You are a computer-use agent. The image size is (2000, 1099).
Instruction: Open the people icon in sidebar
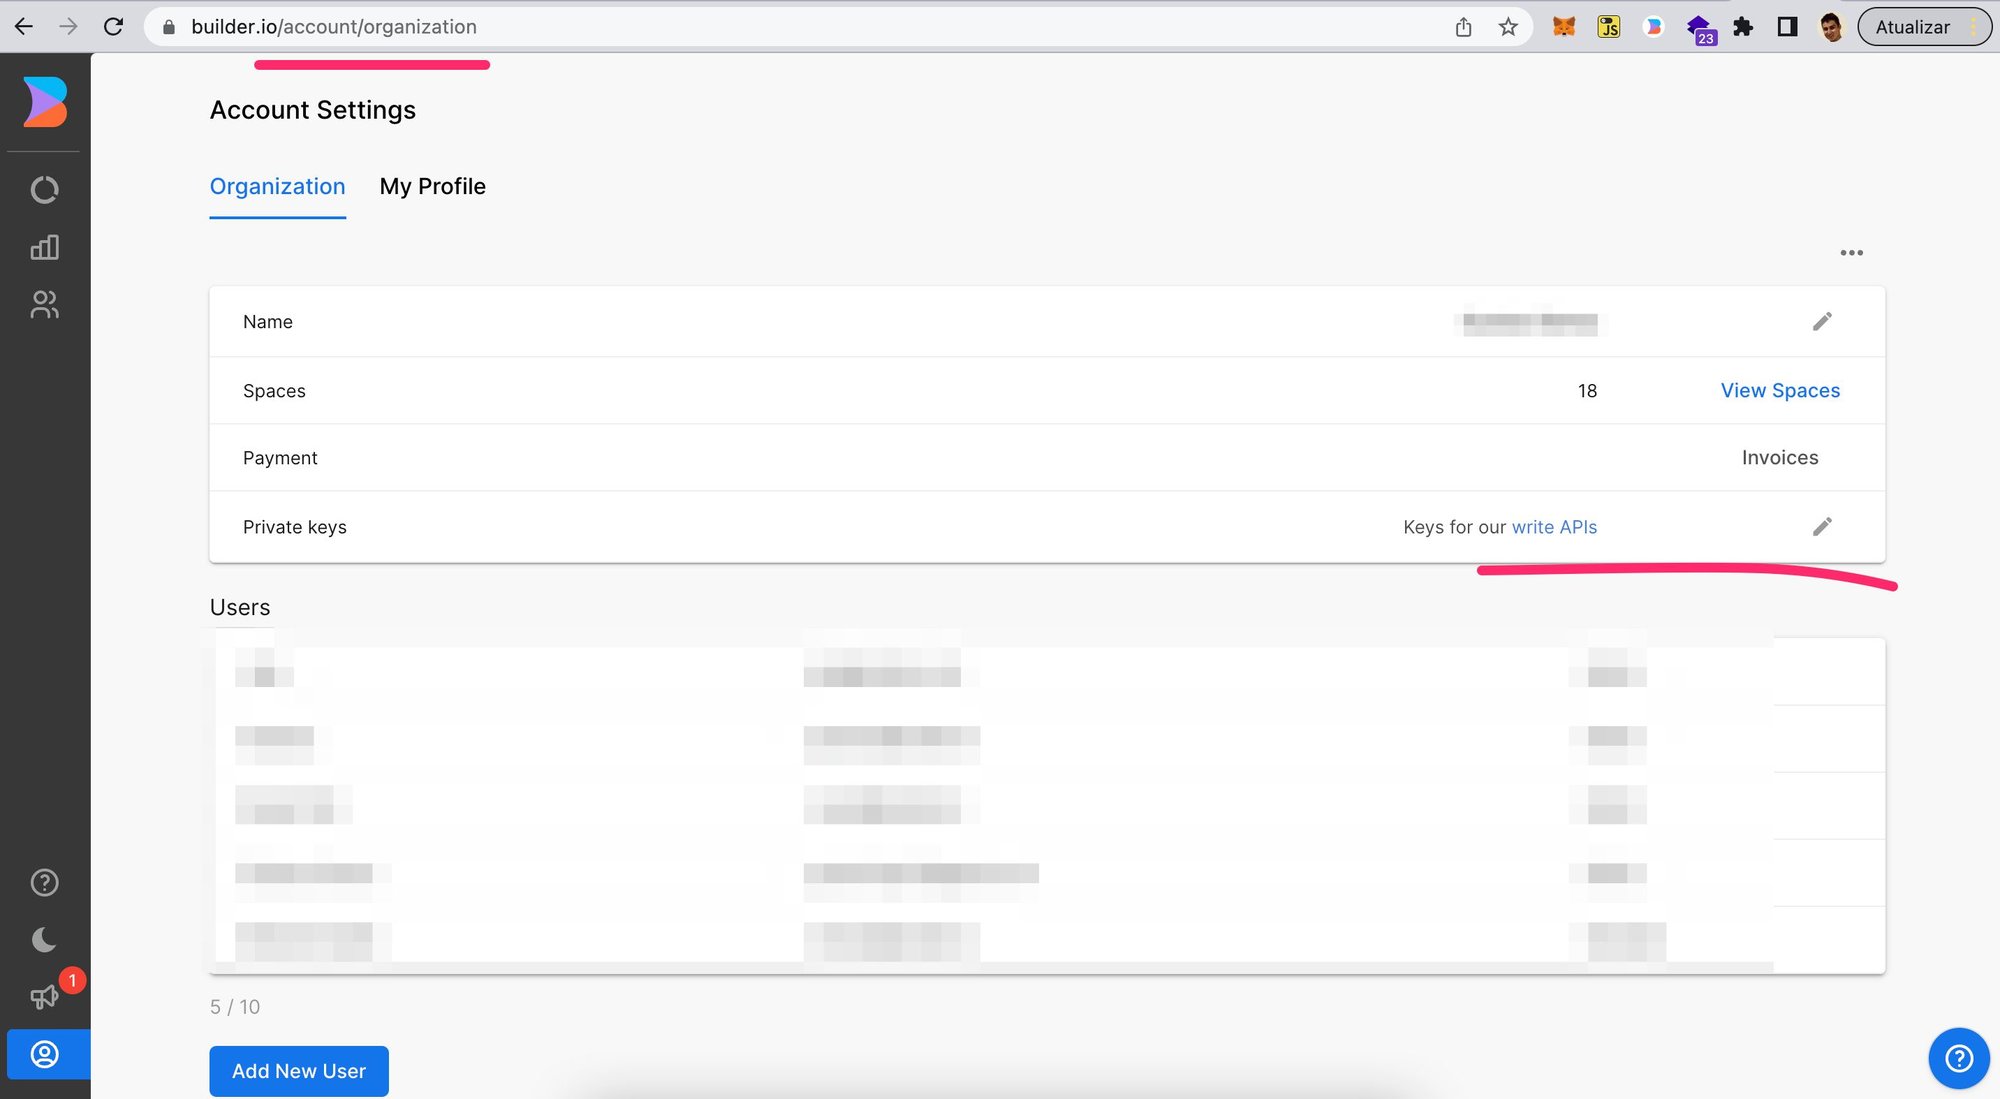pyautogui.click(x=45, y=304)
